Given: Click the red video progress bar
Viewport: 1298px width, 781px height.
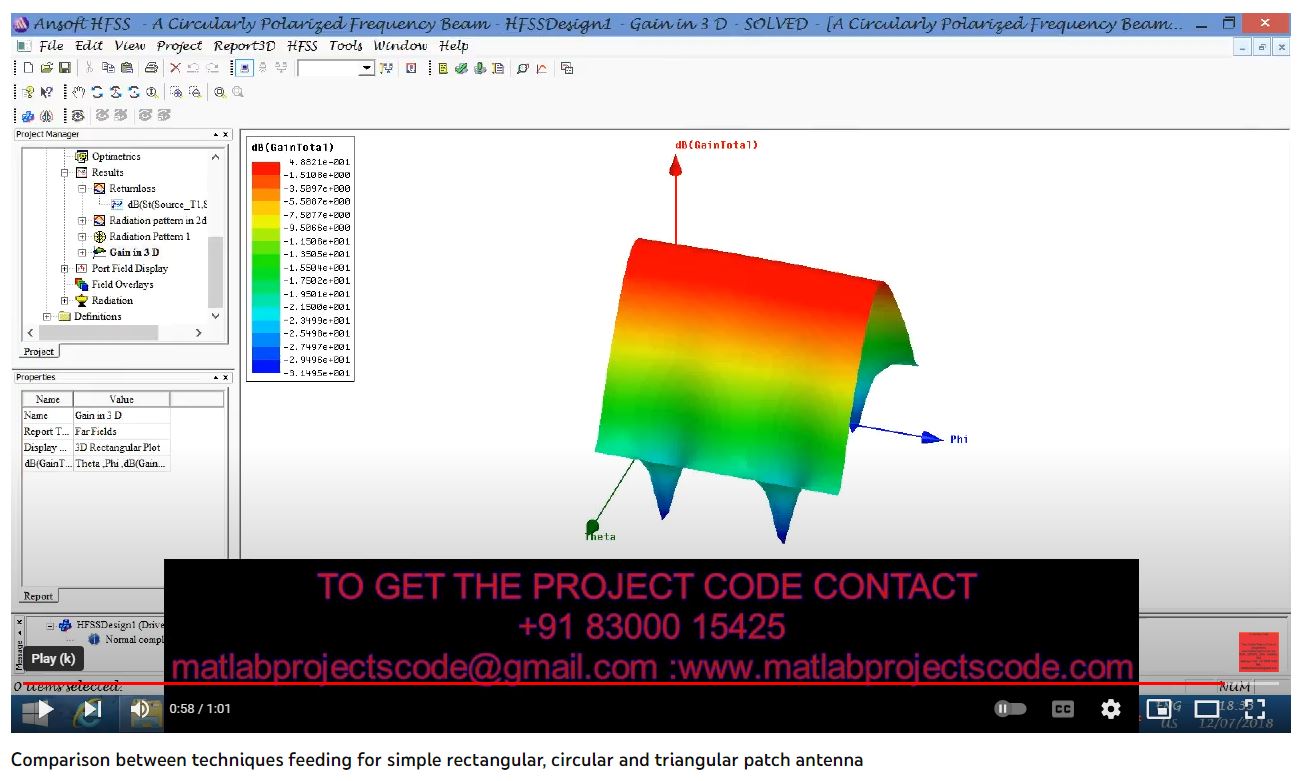Looking at the screenshot, I should coord(600,684).
